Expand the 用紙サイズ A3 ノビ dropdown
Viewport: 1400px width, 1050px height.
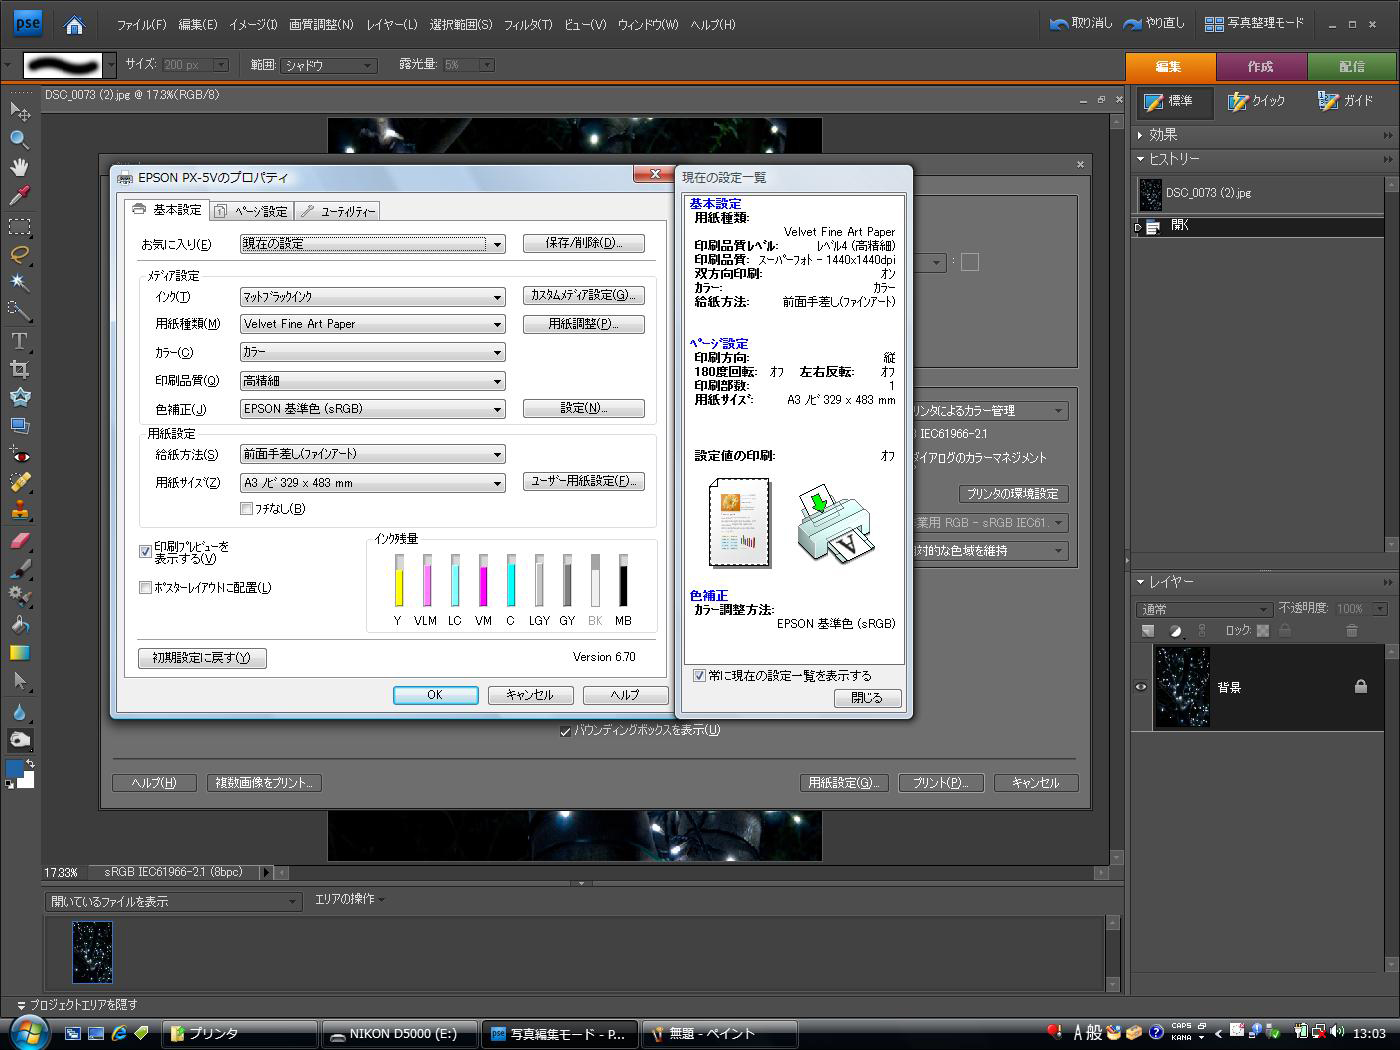tap(372, 483)
